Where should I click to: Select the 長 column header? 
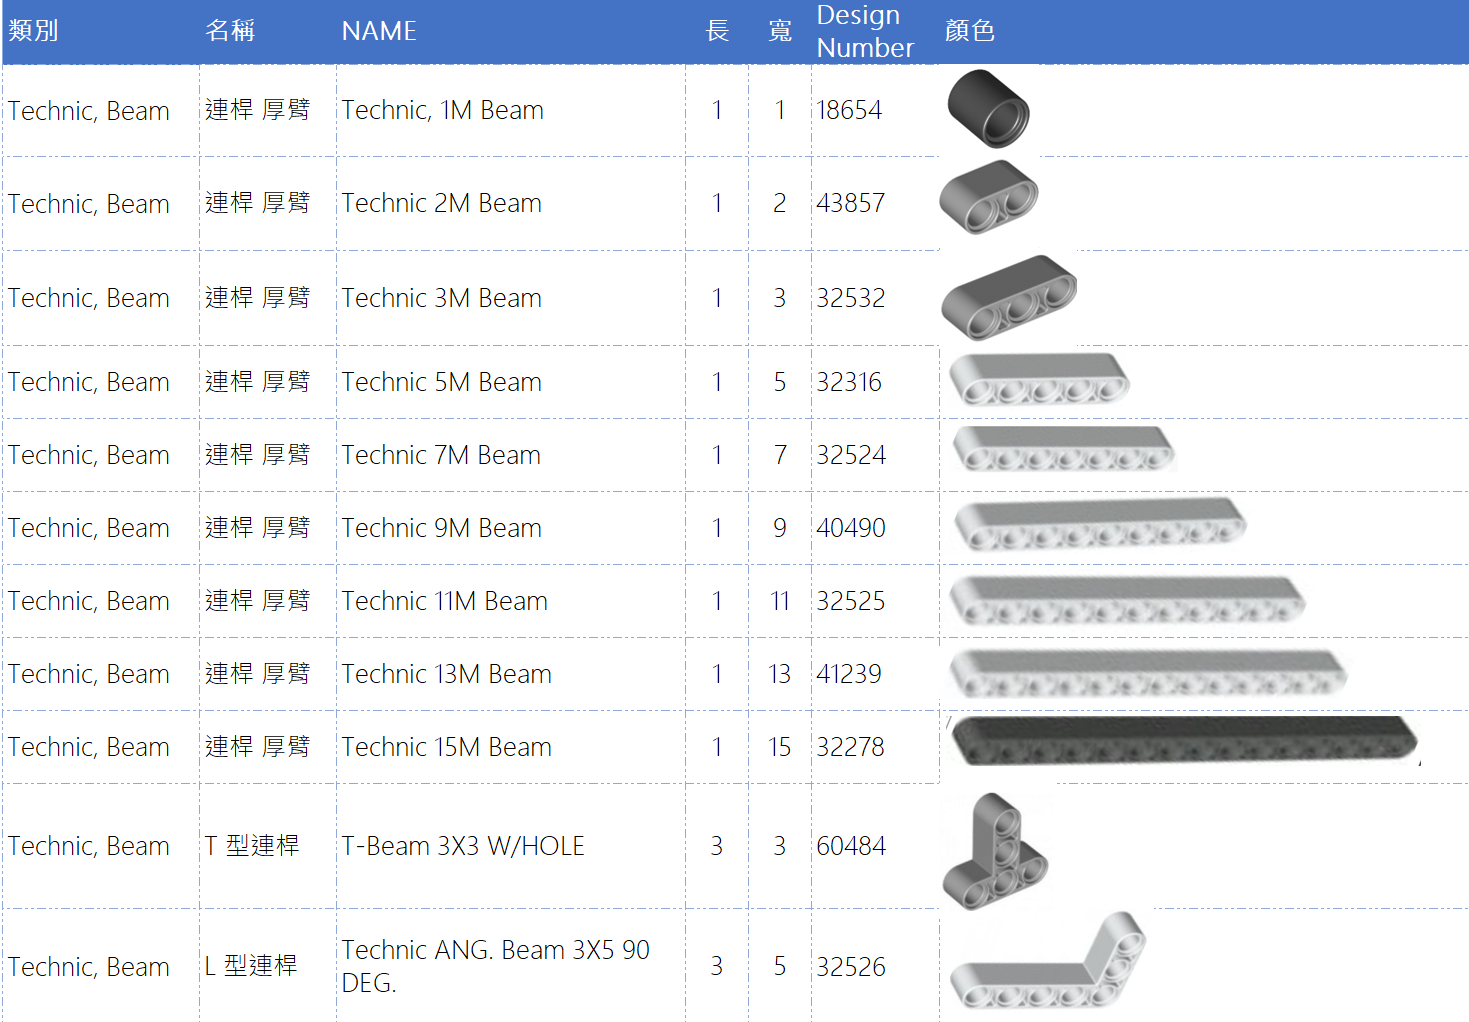tap(717, 31)
